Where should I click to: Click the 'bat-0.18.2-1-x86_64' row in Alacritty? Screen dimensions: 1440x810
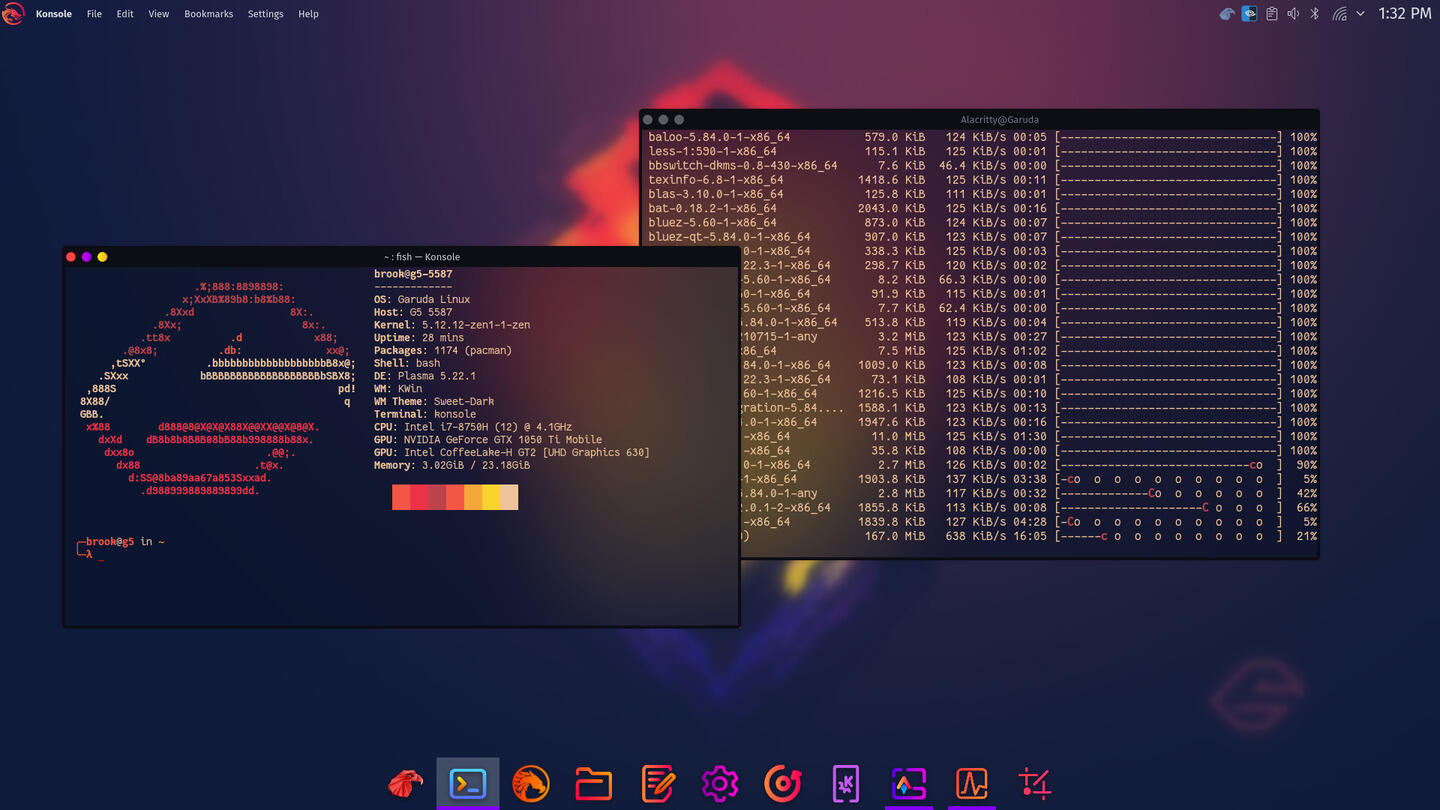click(982, 208)
